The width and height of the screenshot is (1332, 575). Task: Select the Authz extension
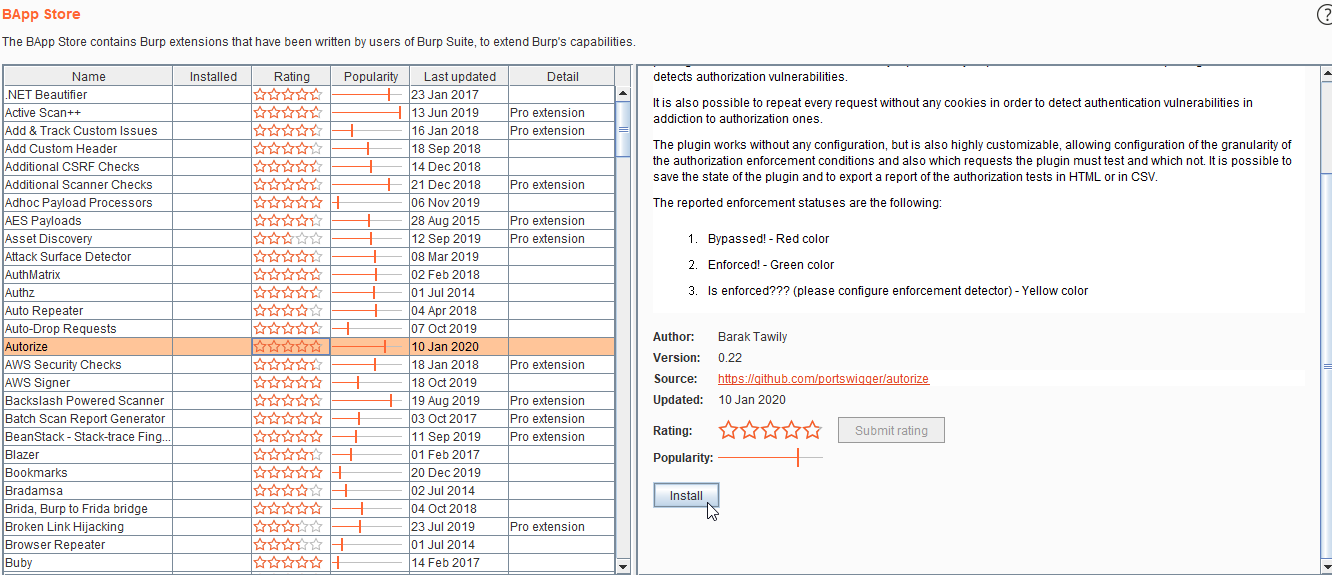(x=308, y=292)
